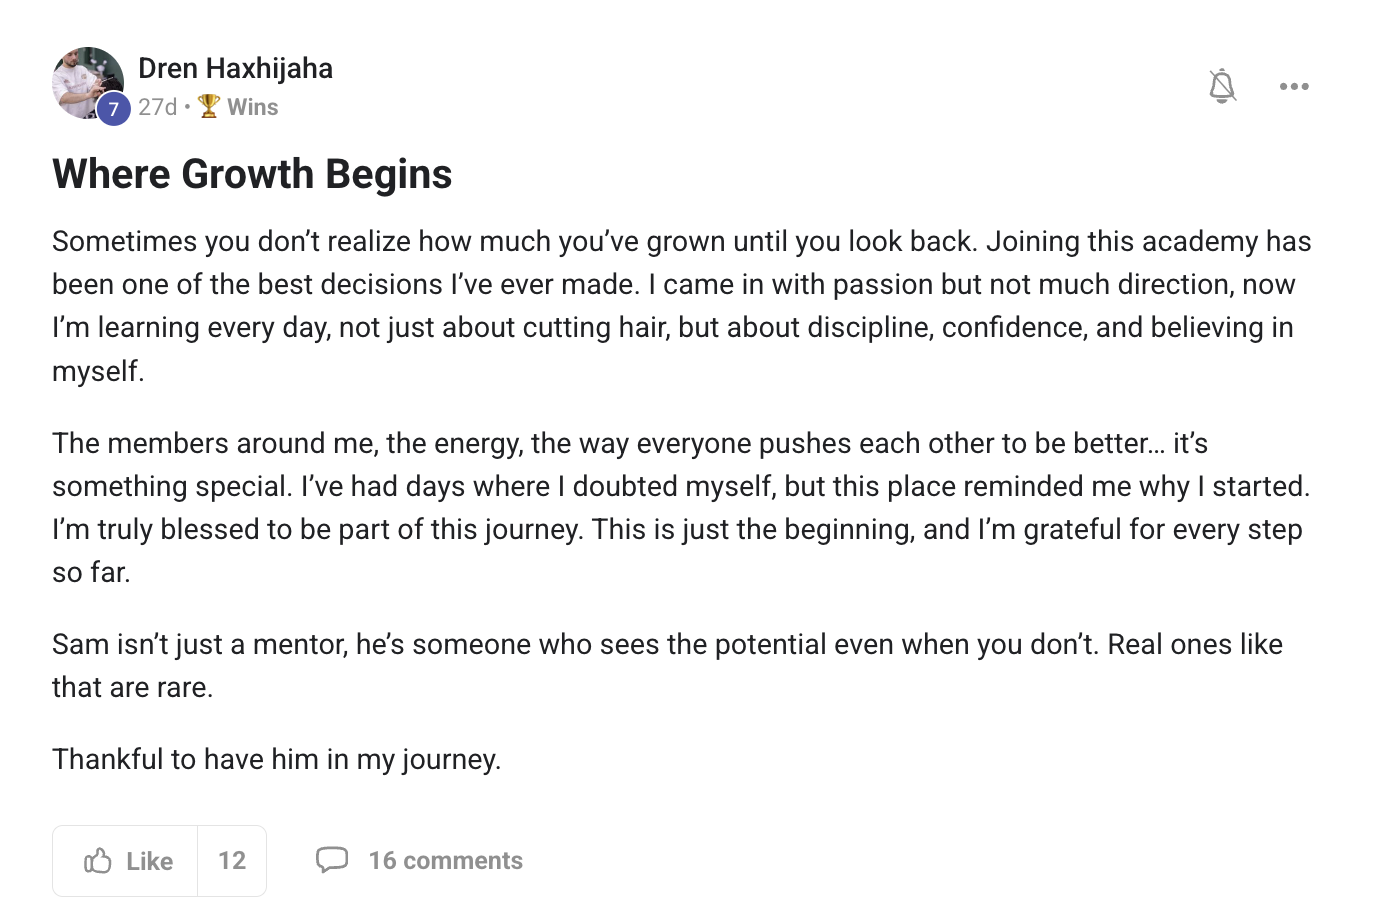Click the thumbs-up icon
1384x920 pixels.
[x=98, y=860]
